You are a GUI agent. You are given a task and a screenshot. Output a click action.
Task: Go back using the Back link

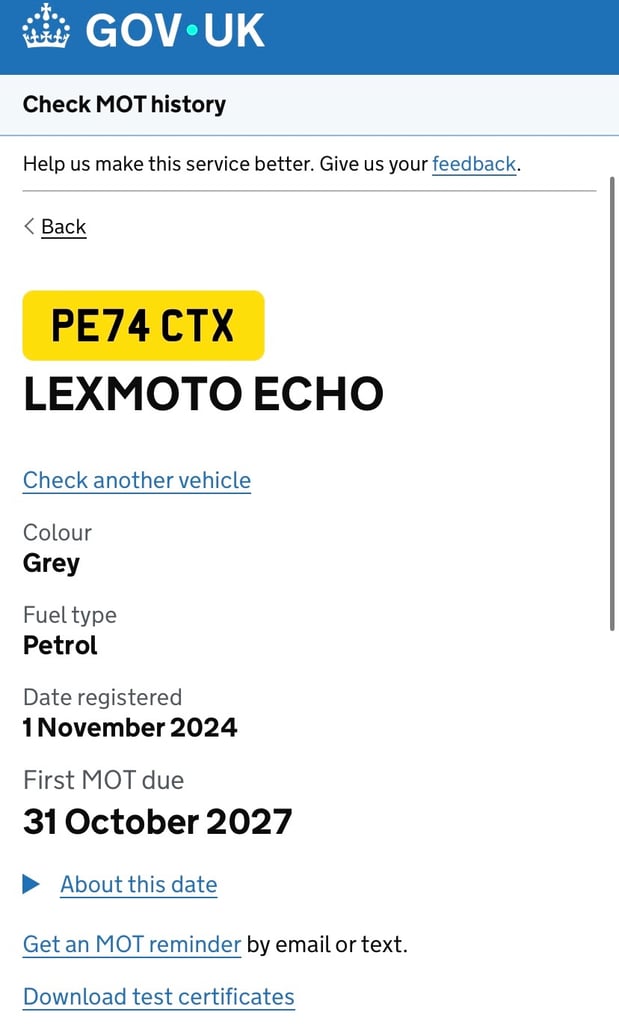tap(63, 227)
